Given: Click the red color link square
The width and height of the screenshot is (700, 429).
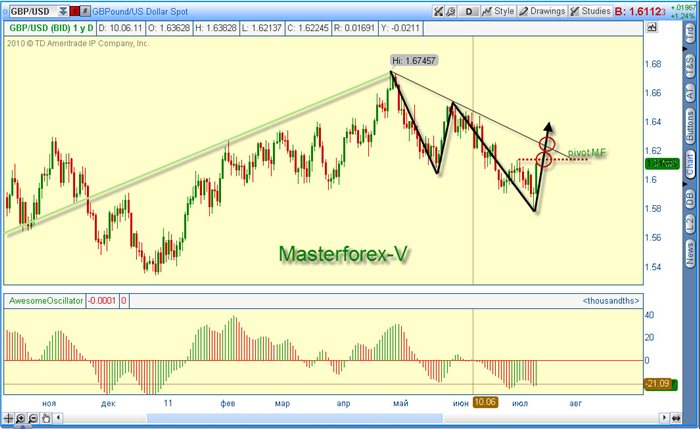Looking at the screenshot, I should [75, 11].
